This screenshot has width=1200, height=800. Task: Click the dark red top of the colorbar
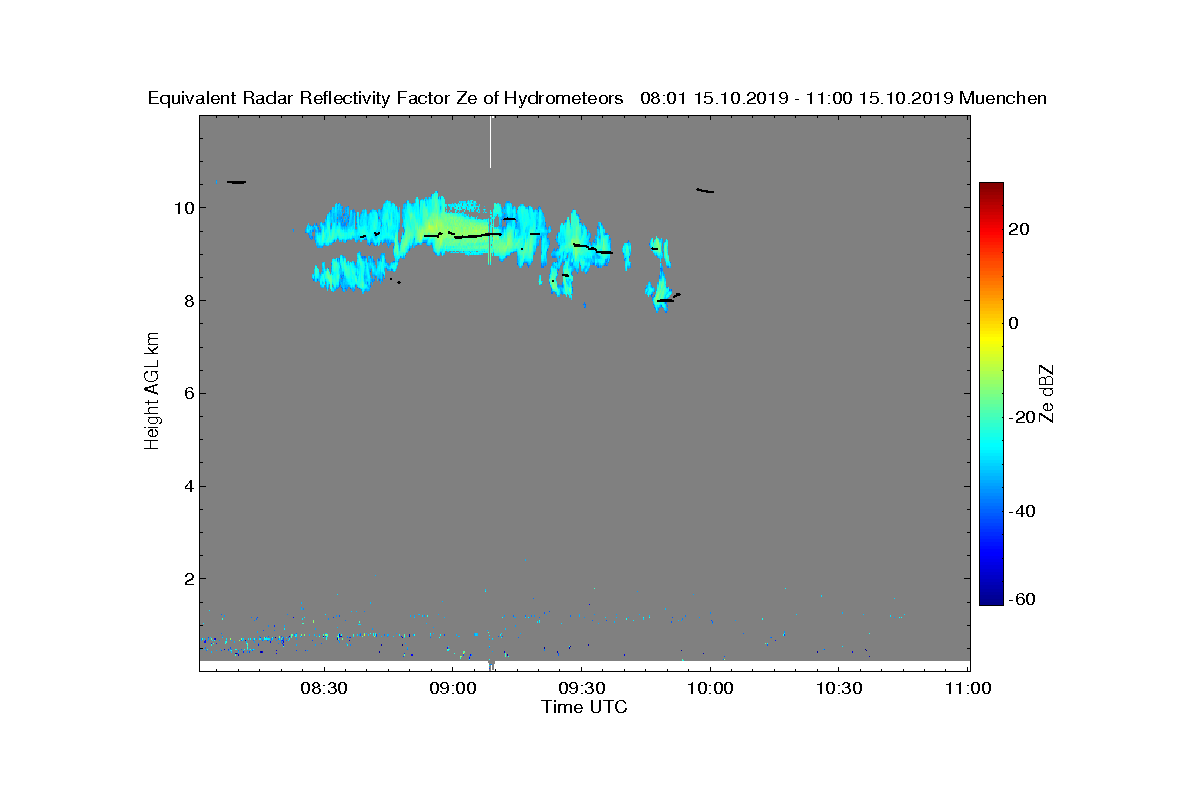[991, 188]
